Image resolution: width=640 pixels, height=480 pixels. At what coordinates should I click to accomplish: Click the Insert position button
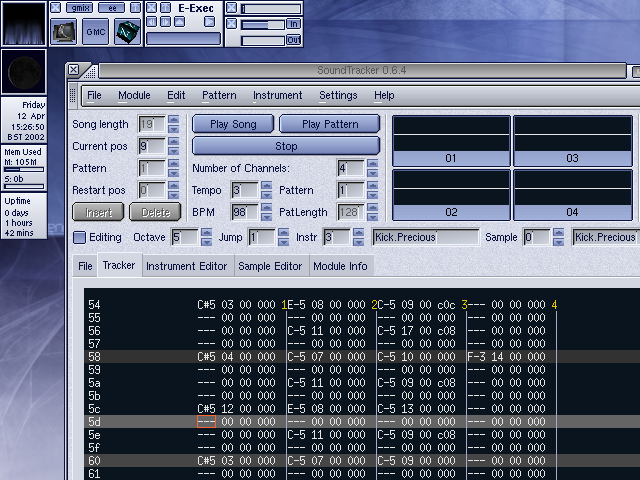[x=98, y=212]
